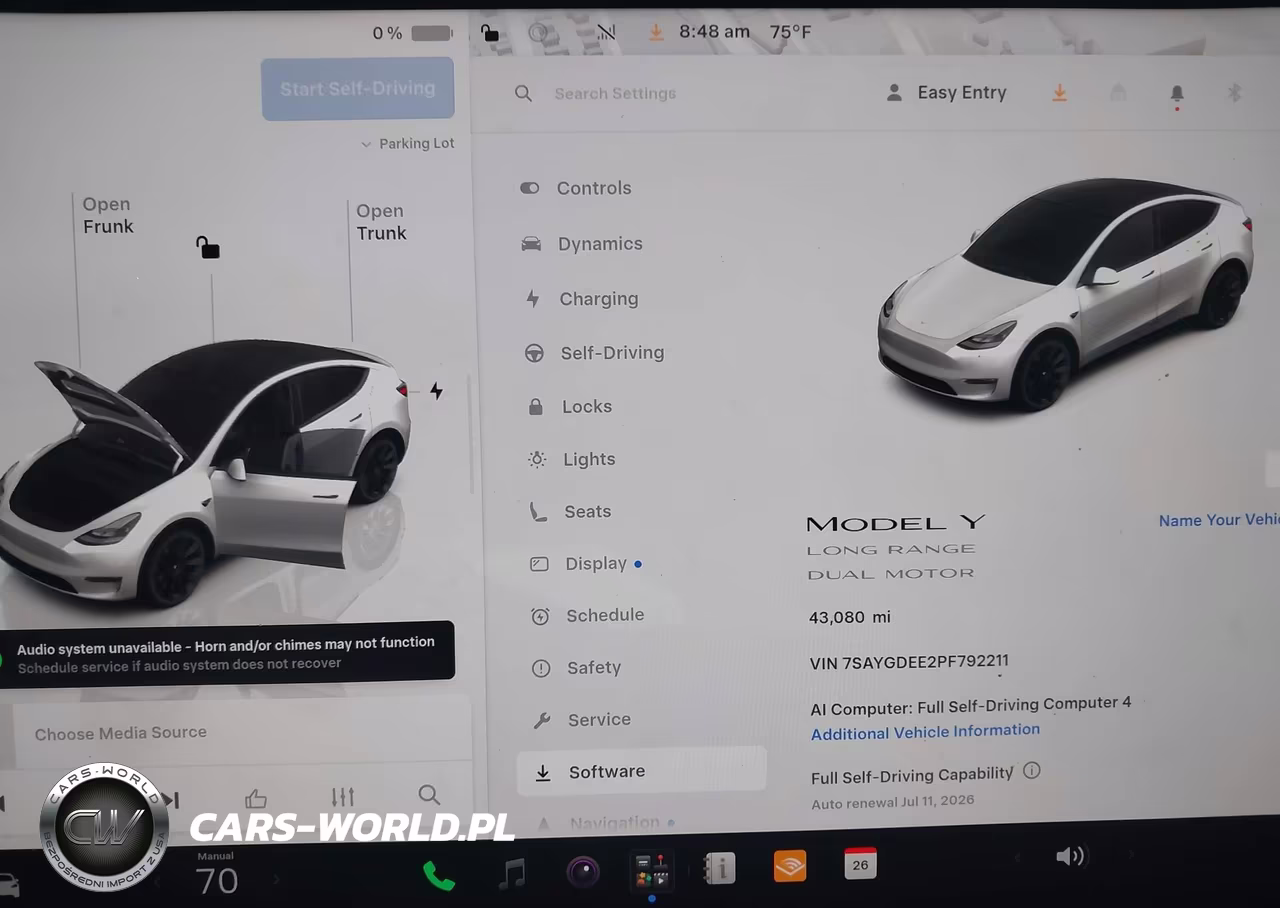The height and width of the screenshot is (908, 1280).
Task: Increase volume with the right arrow
Action: click(1133, 855)
